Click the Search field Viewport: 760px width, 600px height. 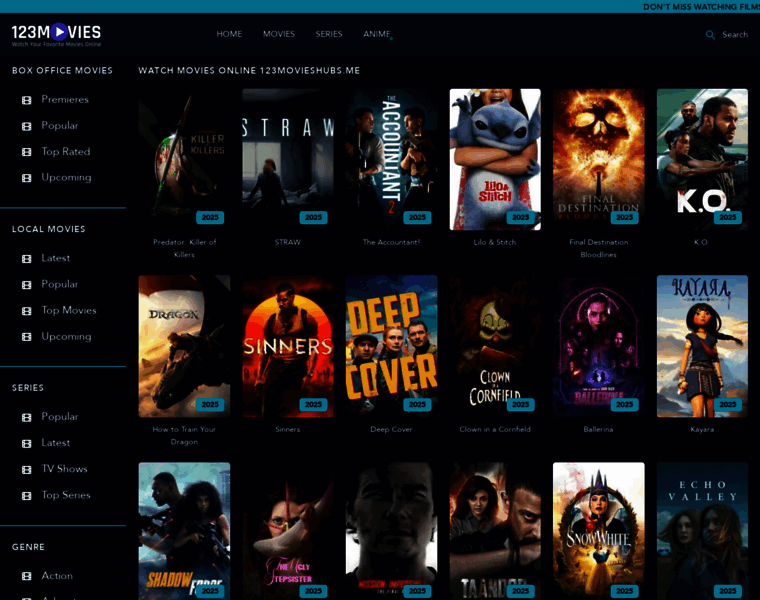tap(735, 34)
